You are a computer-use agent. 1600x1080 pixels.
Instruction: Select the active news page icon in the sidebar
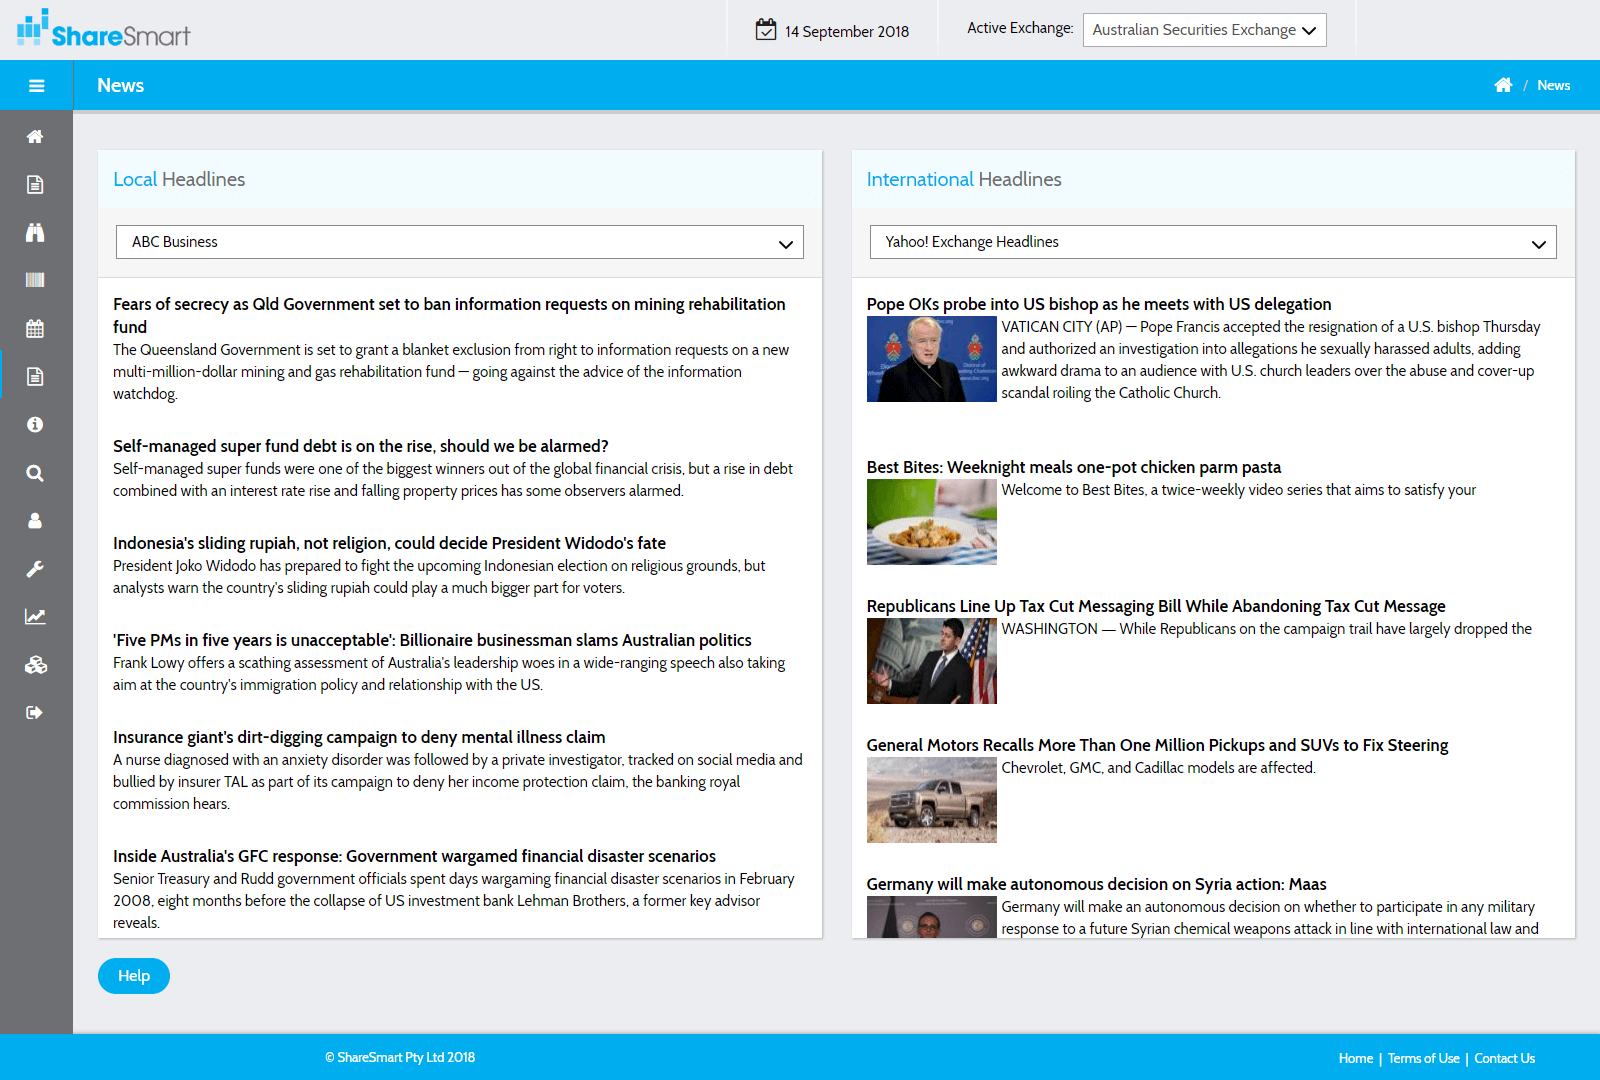tap(35, 376)
